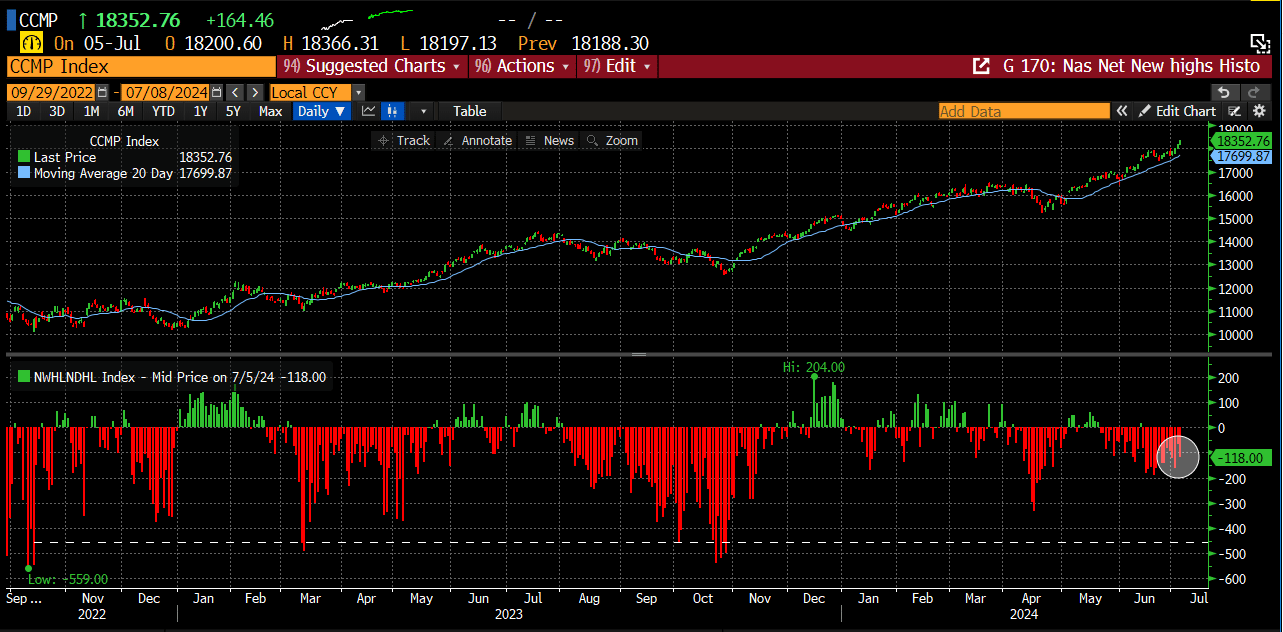Switch to candlestick chart type icon
Screen dimensions: 1283x632
[394, 111]
